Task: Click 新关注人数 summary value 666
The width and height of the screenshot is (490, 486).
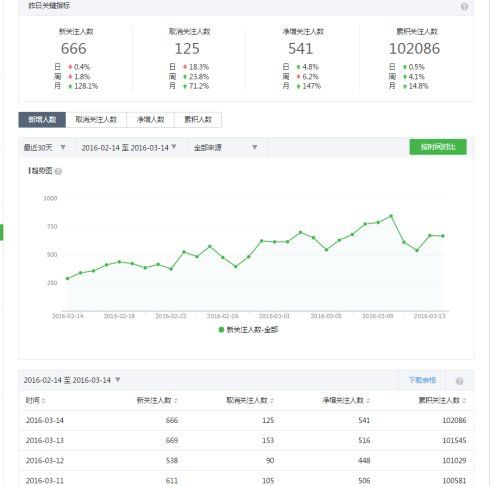Action: (x=74, y=49)
